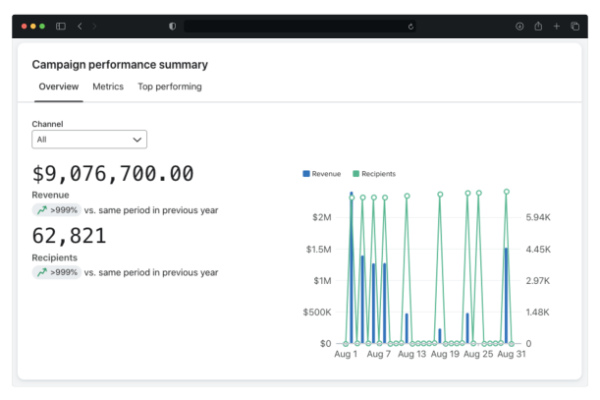
Task: Click the $9,076,700.00 revenue total
Action: click(x=112, y=174)
